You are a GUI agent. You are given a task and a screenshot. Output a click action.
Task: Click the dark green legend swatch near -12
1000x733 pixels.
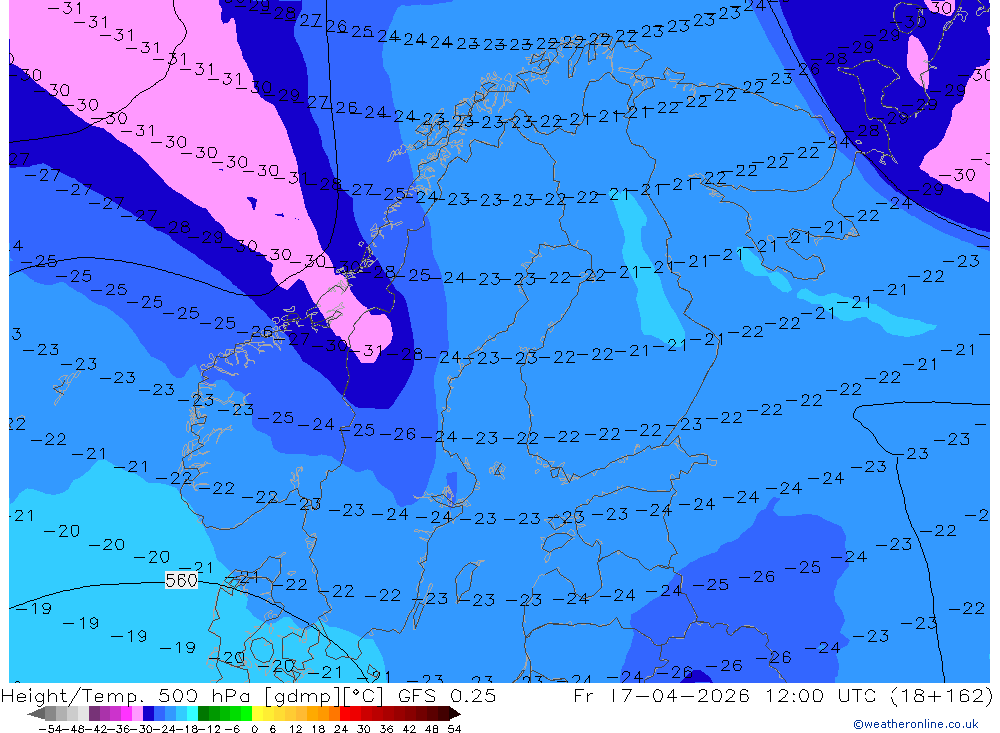(x=203, y=714)
